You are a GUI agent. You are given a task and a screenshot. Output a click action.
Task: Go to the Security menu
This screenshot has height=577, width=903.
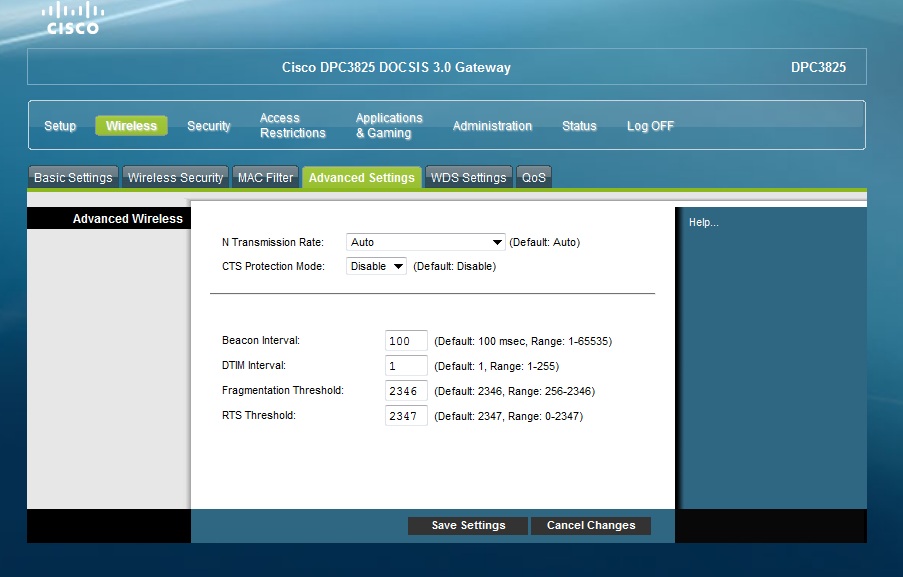coord(208,126)
